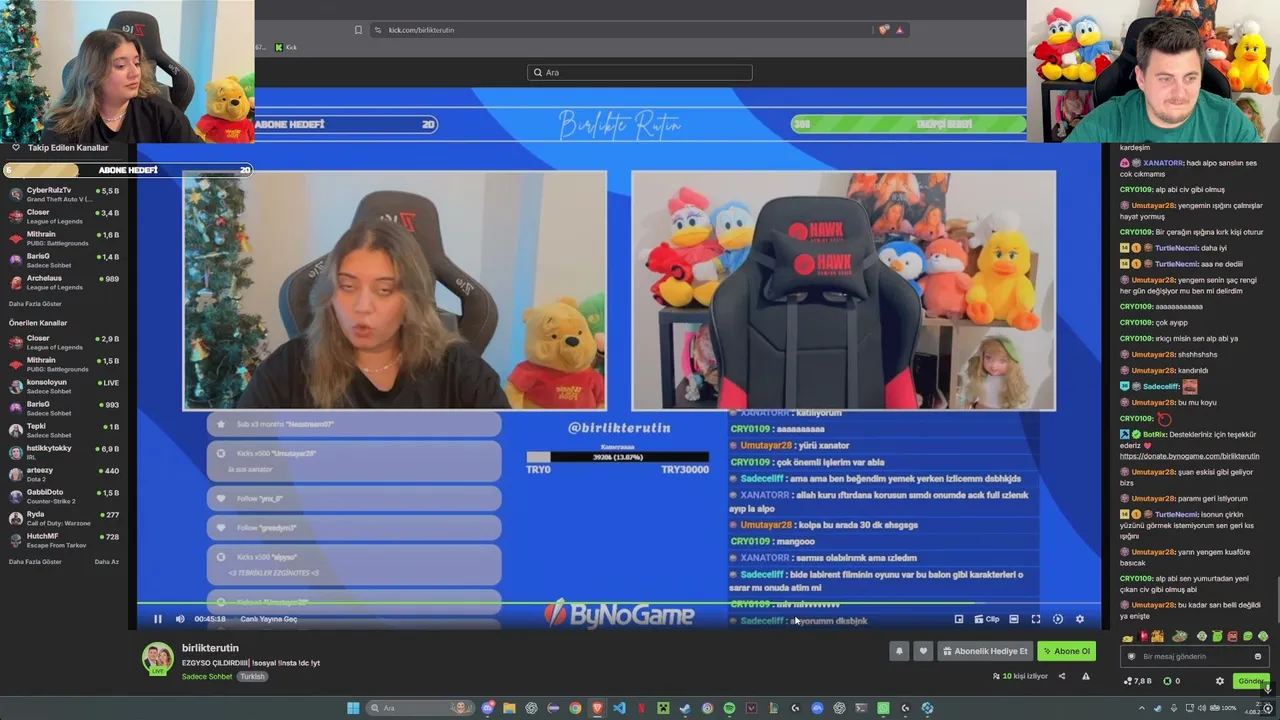Open the video player settings gear
The width and height of the screenshot is (1280, 720).
[1080, 619]
